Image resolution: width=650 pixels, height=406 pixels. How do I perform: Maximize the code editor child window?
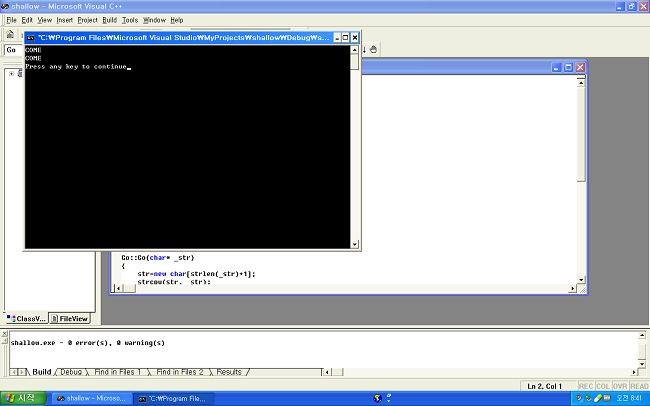pos(567,67)
